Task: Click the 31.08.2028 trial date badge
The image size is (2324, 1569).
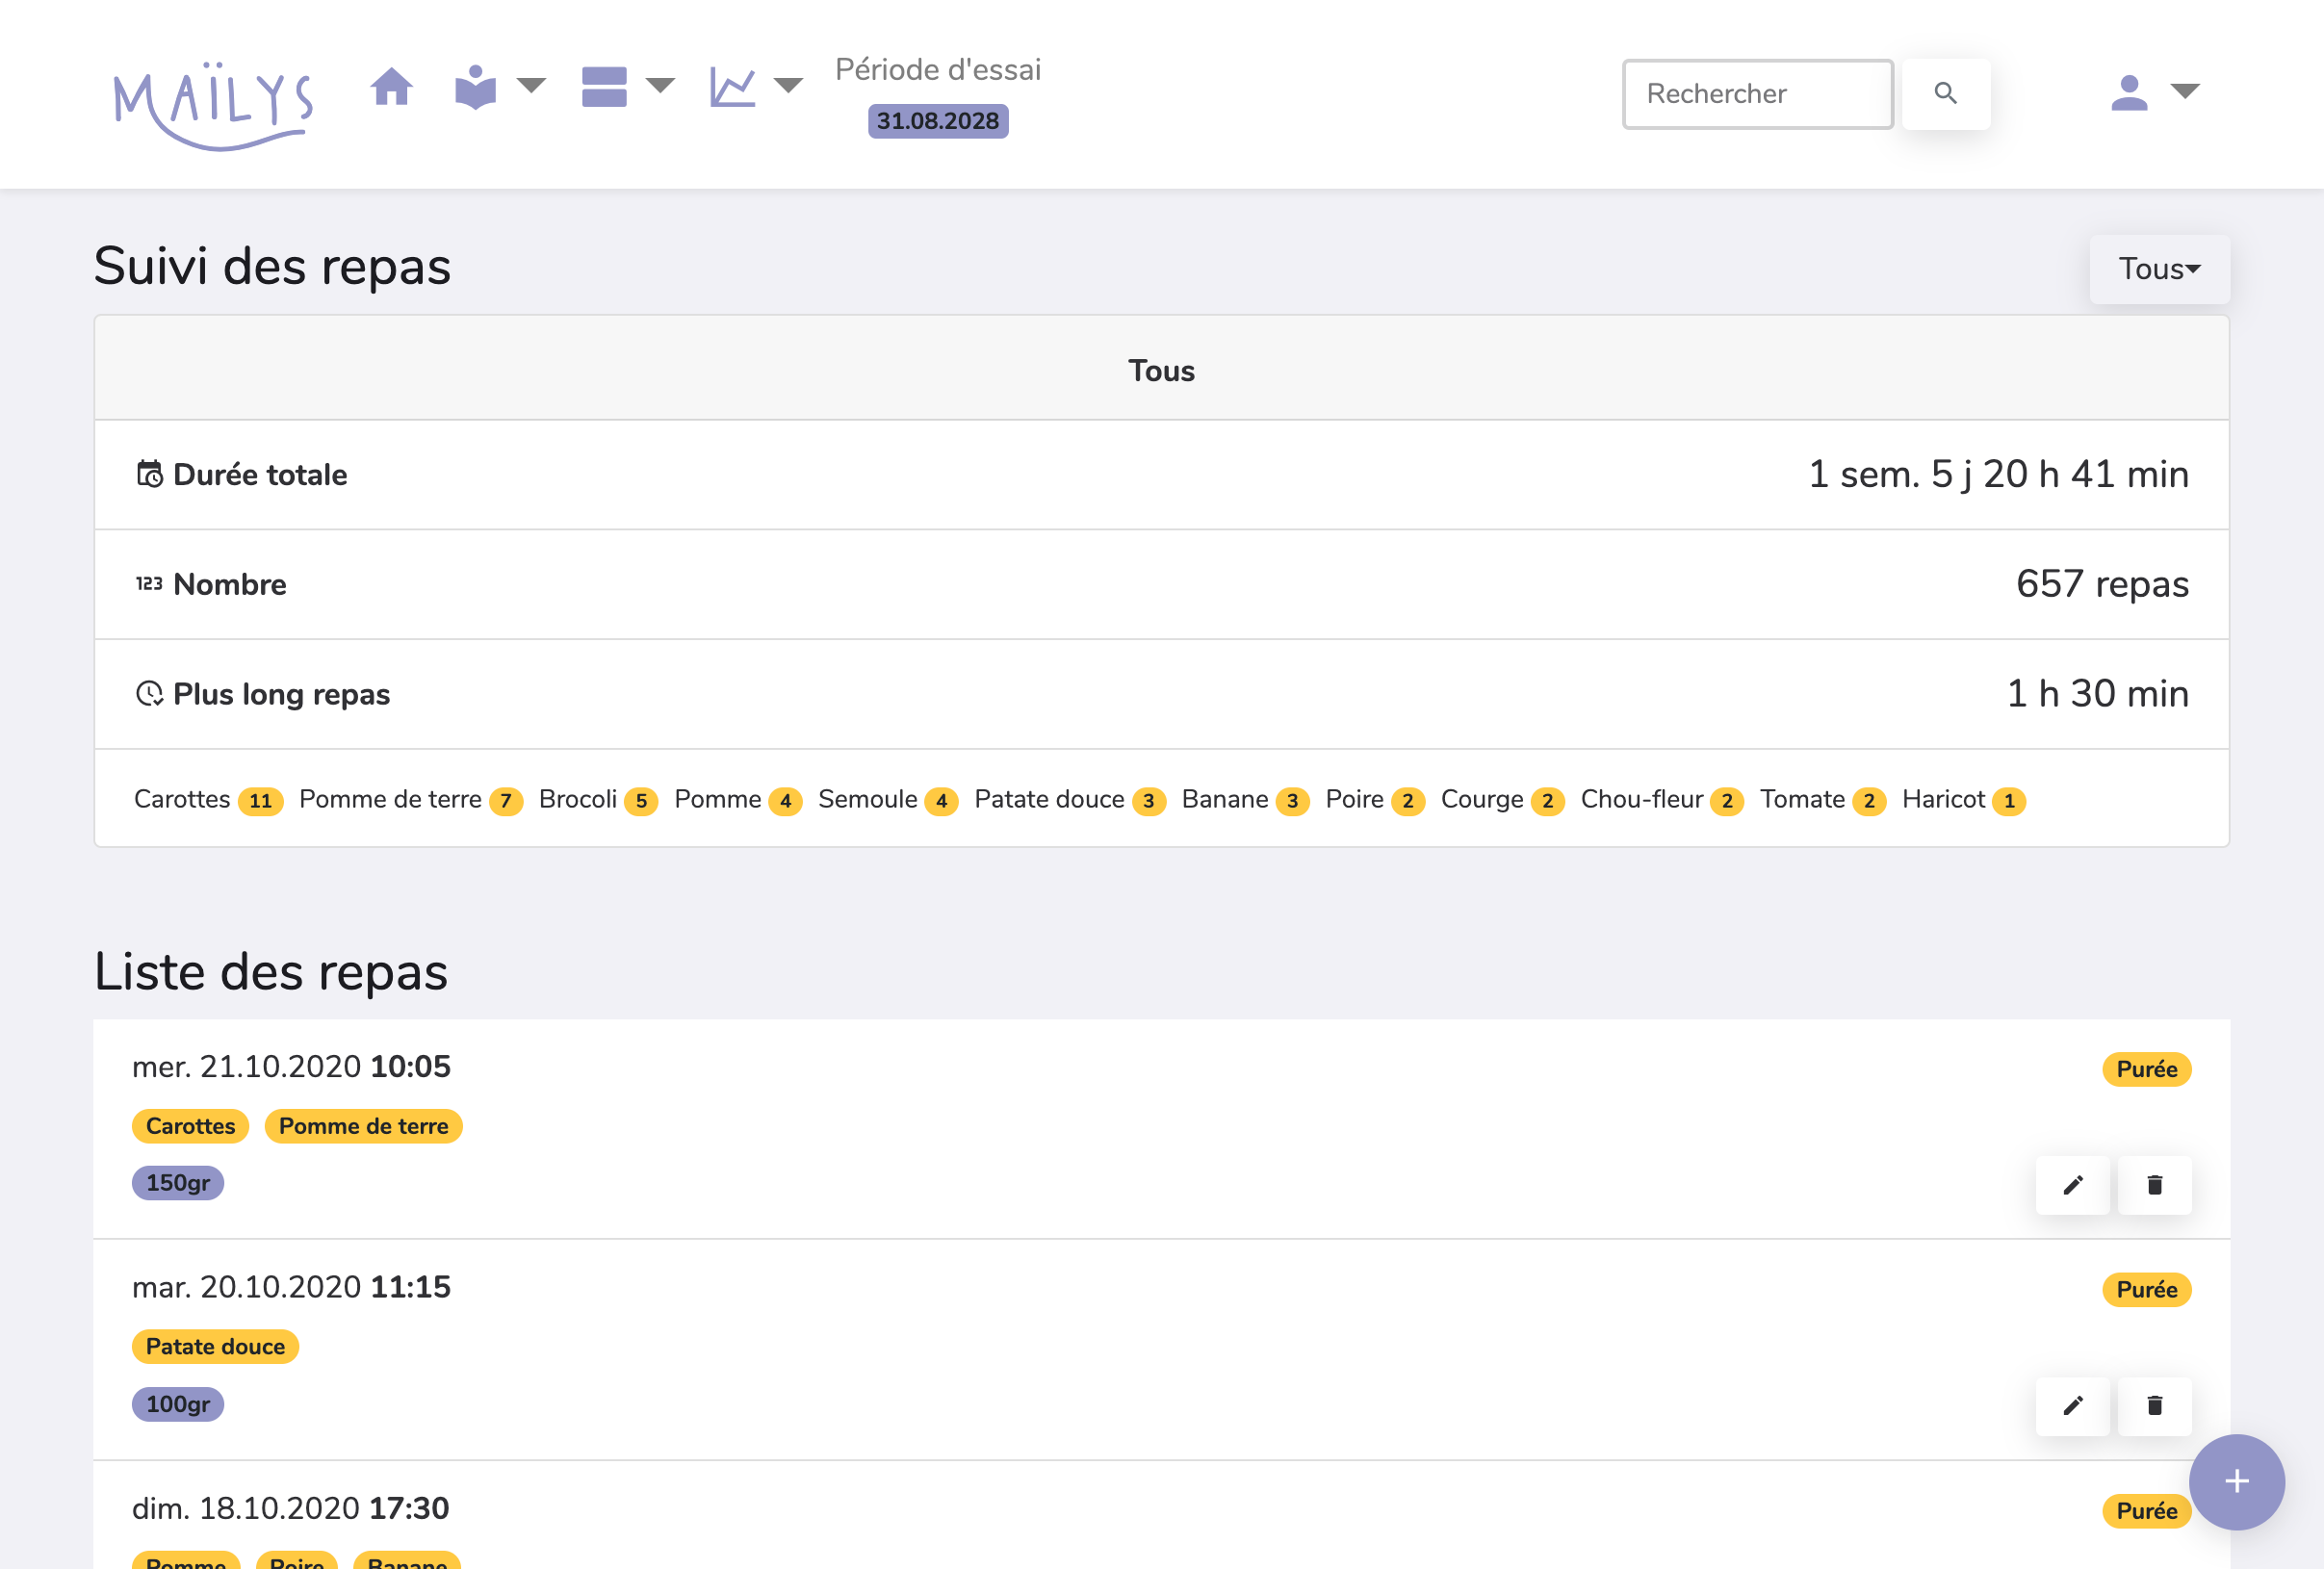Action: pos(937,121)
